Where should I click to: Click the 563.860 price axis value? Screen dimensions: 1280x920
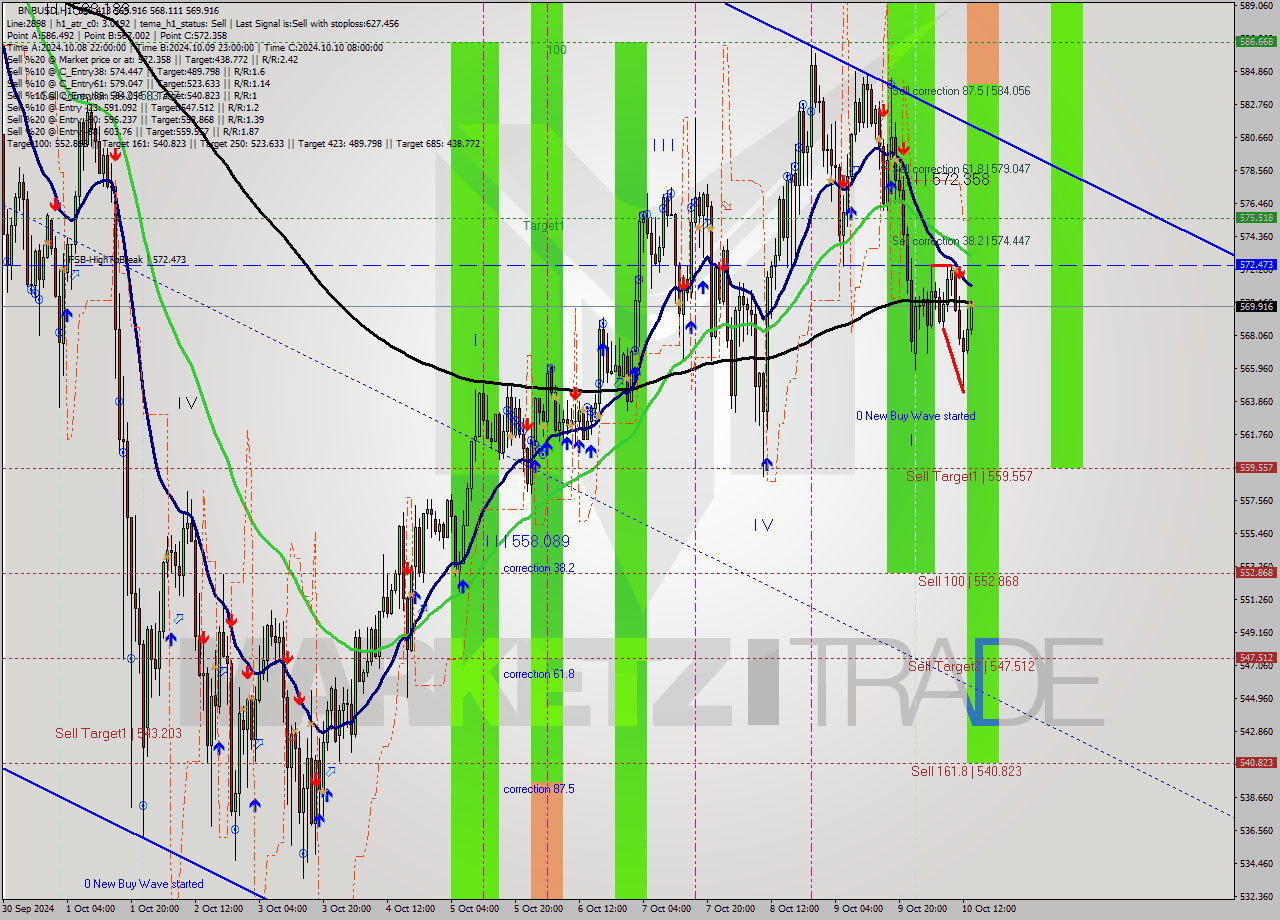click(x=1256, y=401)
